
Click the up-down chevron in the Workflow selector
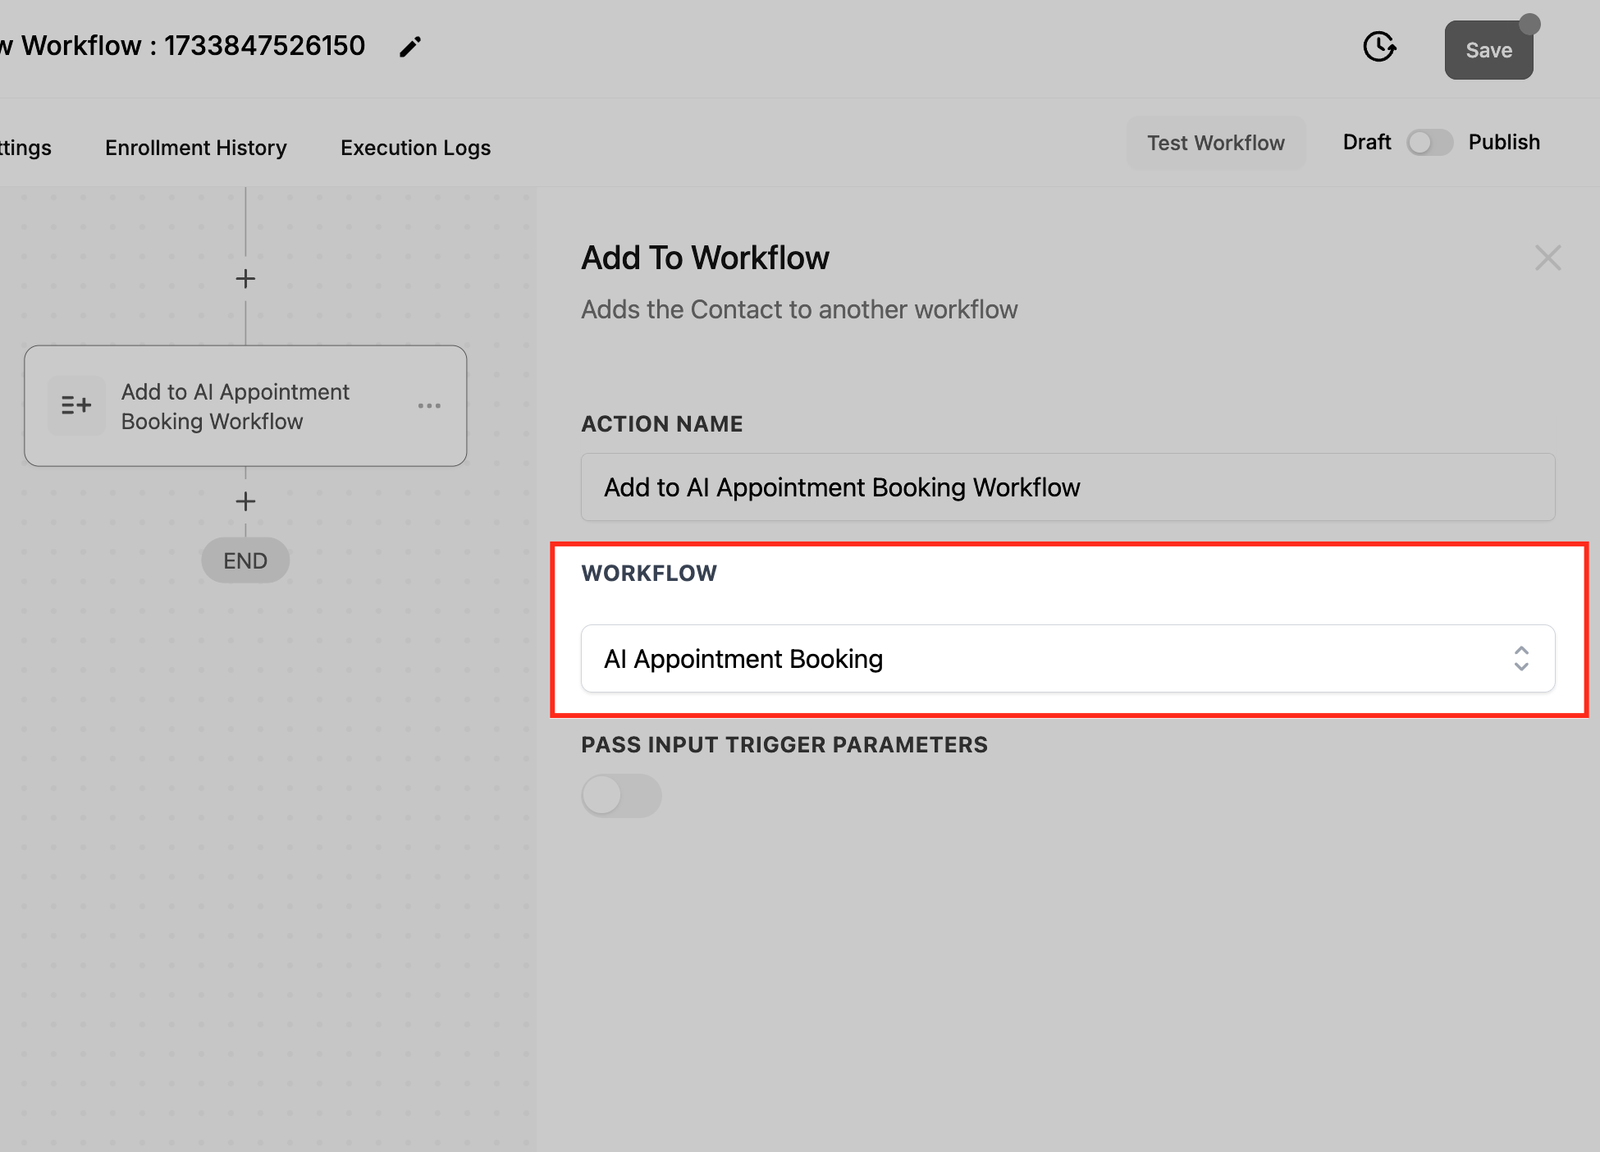click(x=1520, y=659)
